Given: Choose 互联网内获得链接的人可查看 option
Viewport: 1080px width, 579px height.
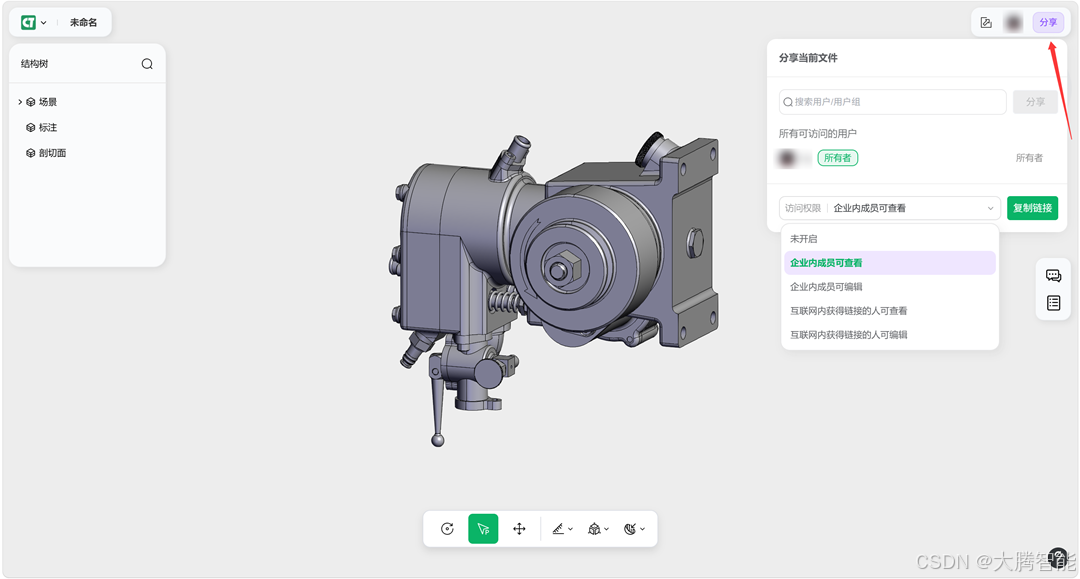Looking at the screenshot, I should click(890, 311).
